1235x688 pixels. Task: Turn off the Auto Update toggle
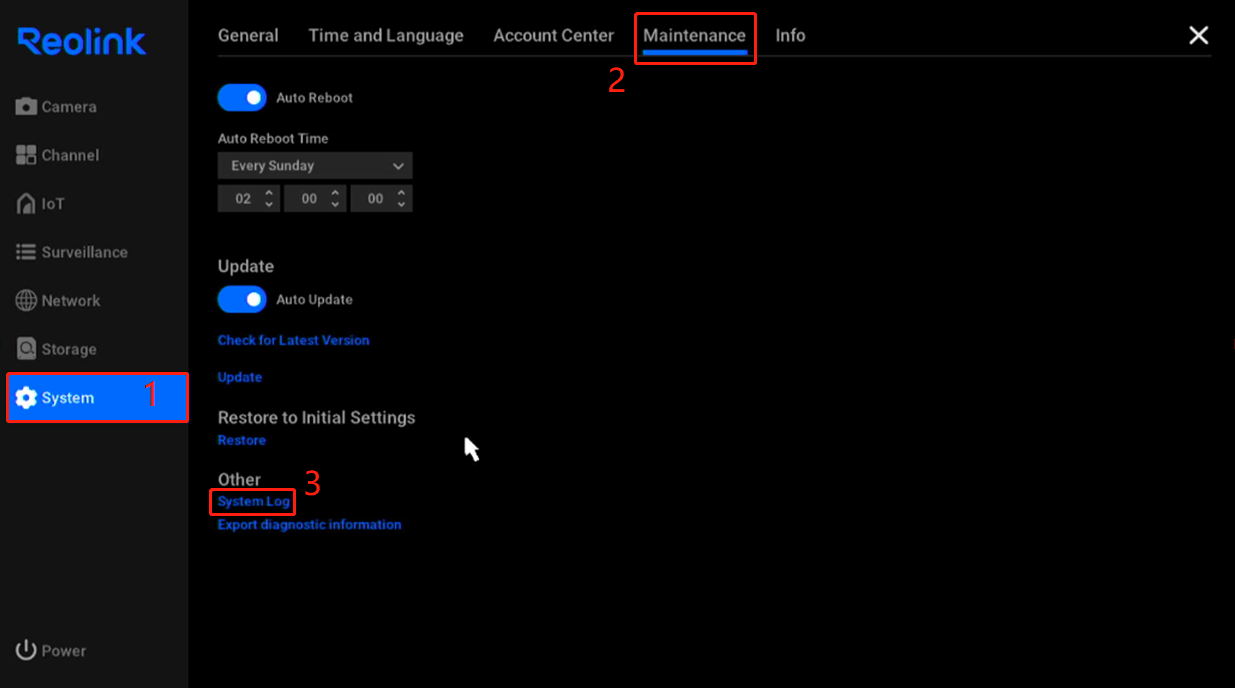coord(242,300)
